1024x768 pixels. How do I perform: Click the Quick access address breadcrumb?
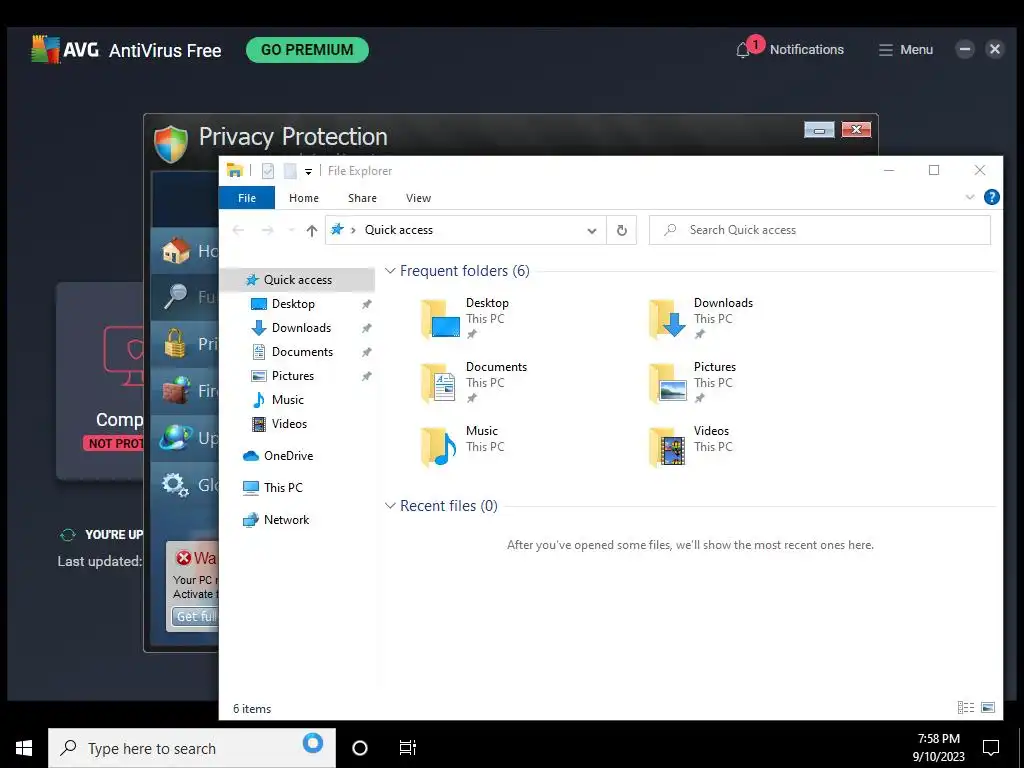[398, 230]
